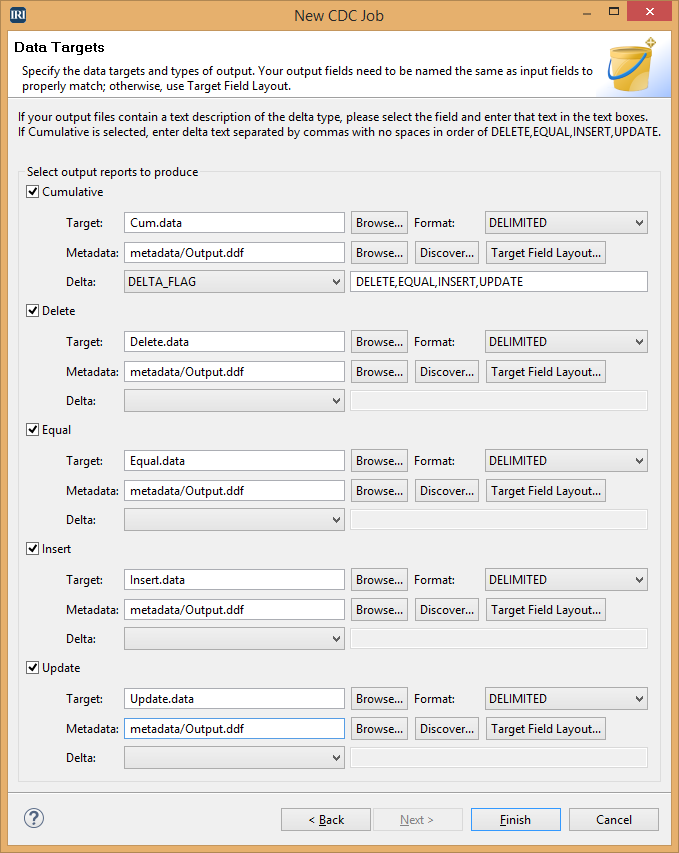Cancel the New CDC Job wizard
The height and width of the screenshot is (853, 679).
pyautogui.click(x=614, y=819)
